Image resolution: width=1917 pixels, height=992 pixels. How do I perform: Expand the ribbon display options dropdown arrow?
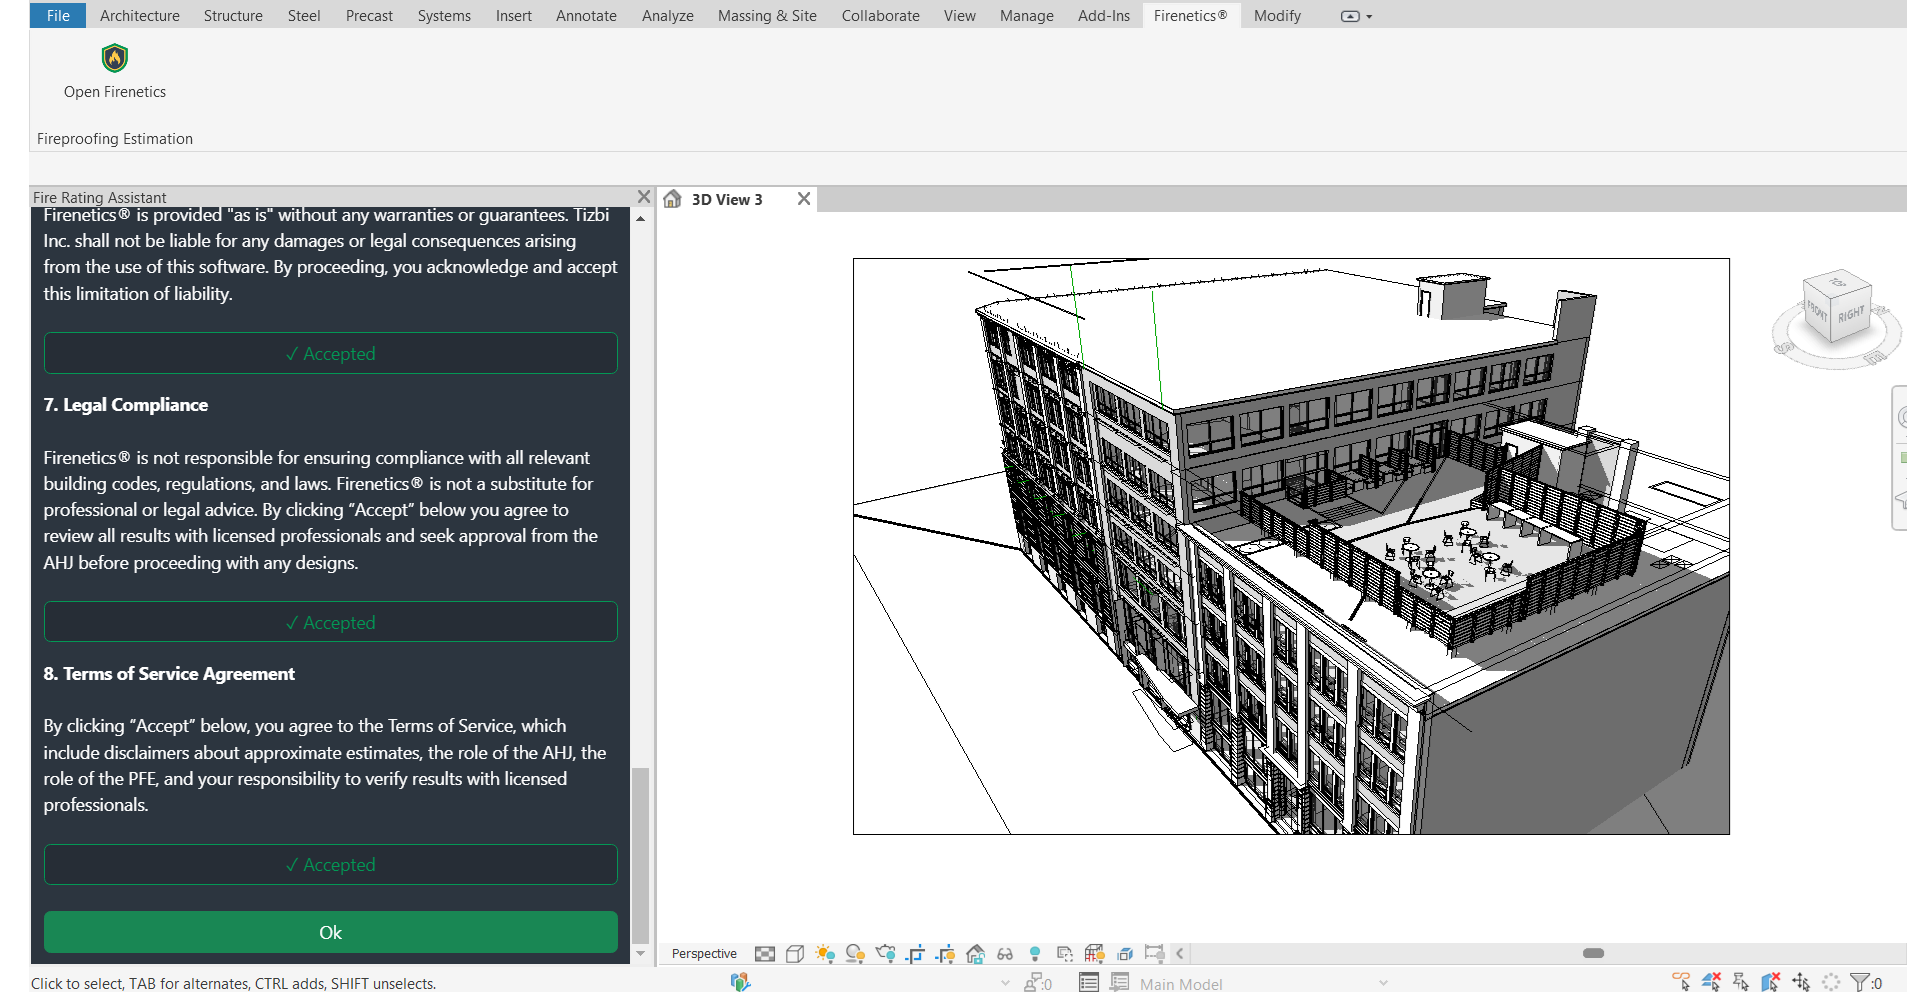tap(1369, 17)
